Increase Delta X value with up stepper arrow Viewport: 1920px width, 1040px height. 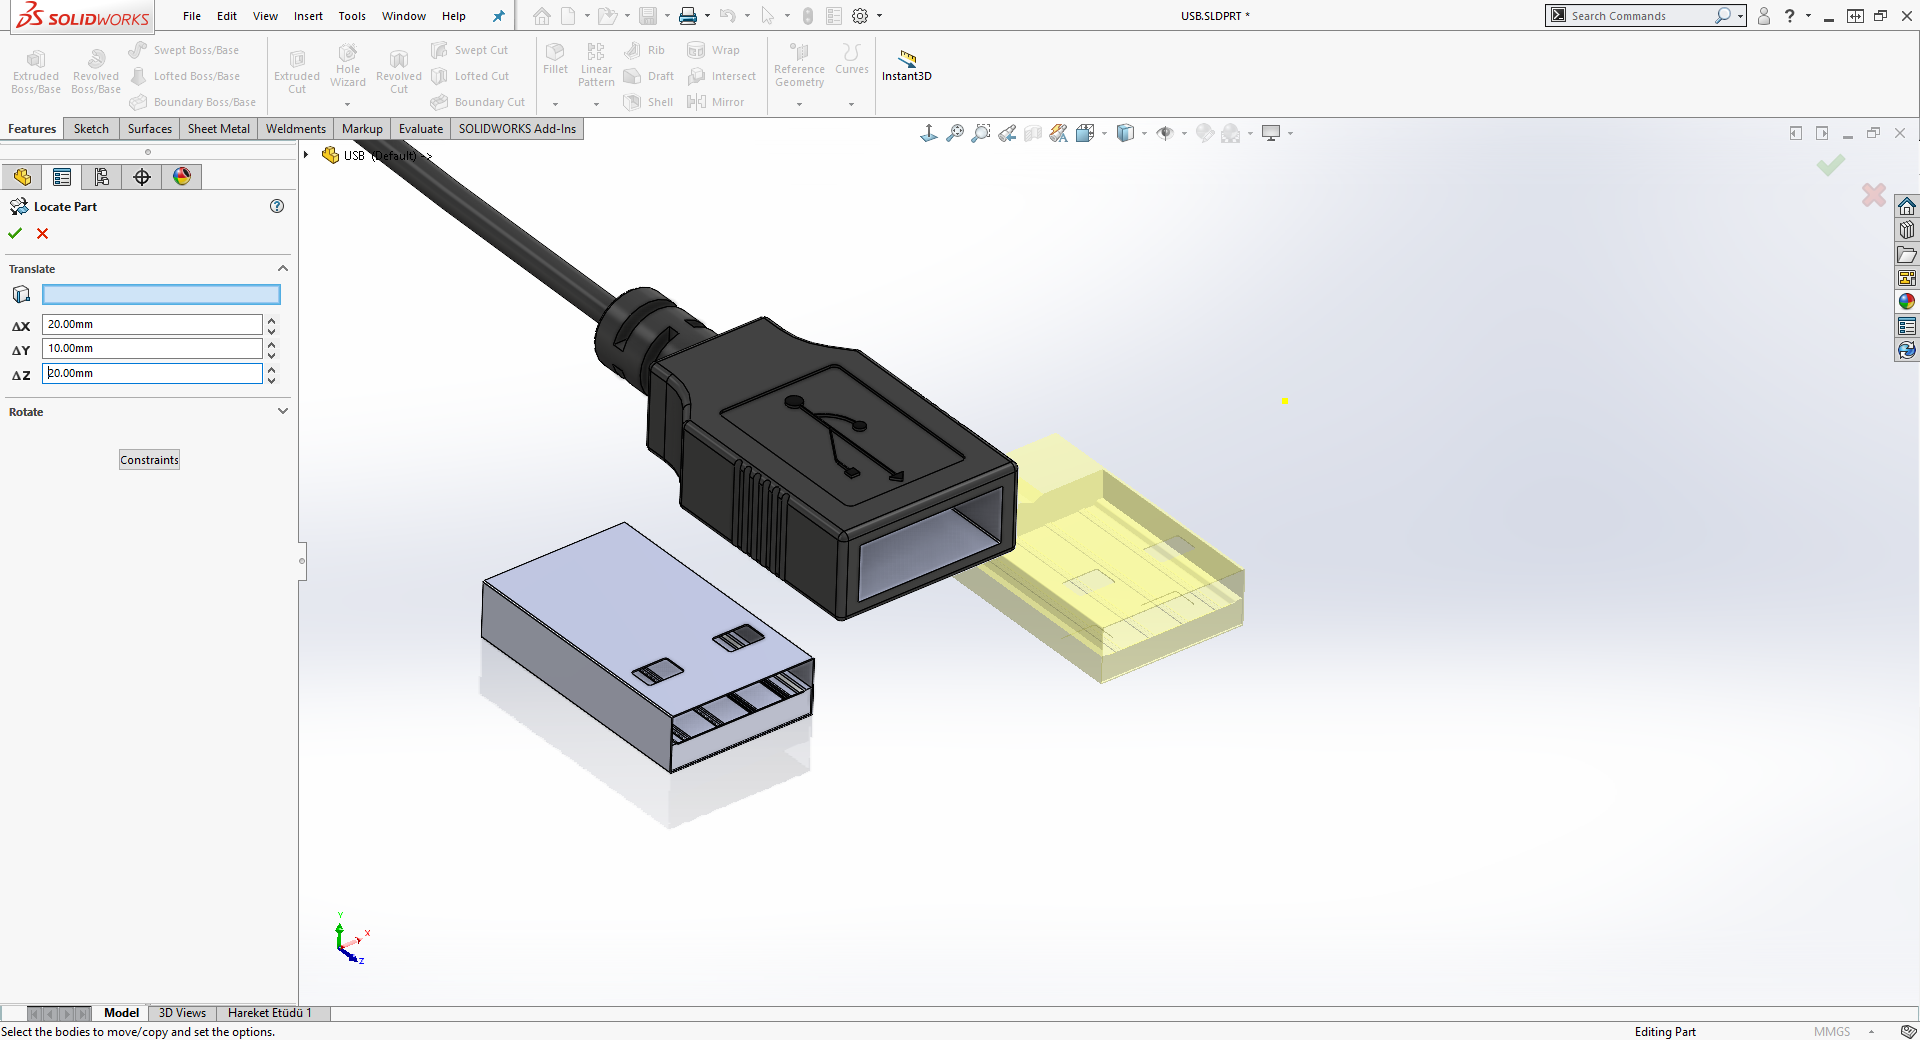click(270, 319)
